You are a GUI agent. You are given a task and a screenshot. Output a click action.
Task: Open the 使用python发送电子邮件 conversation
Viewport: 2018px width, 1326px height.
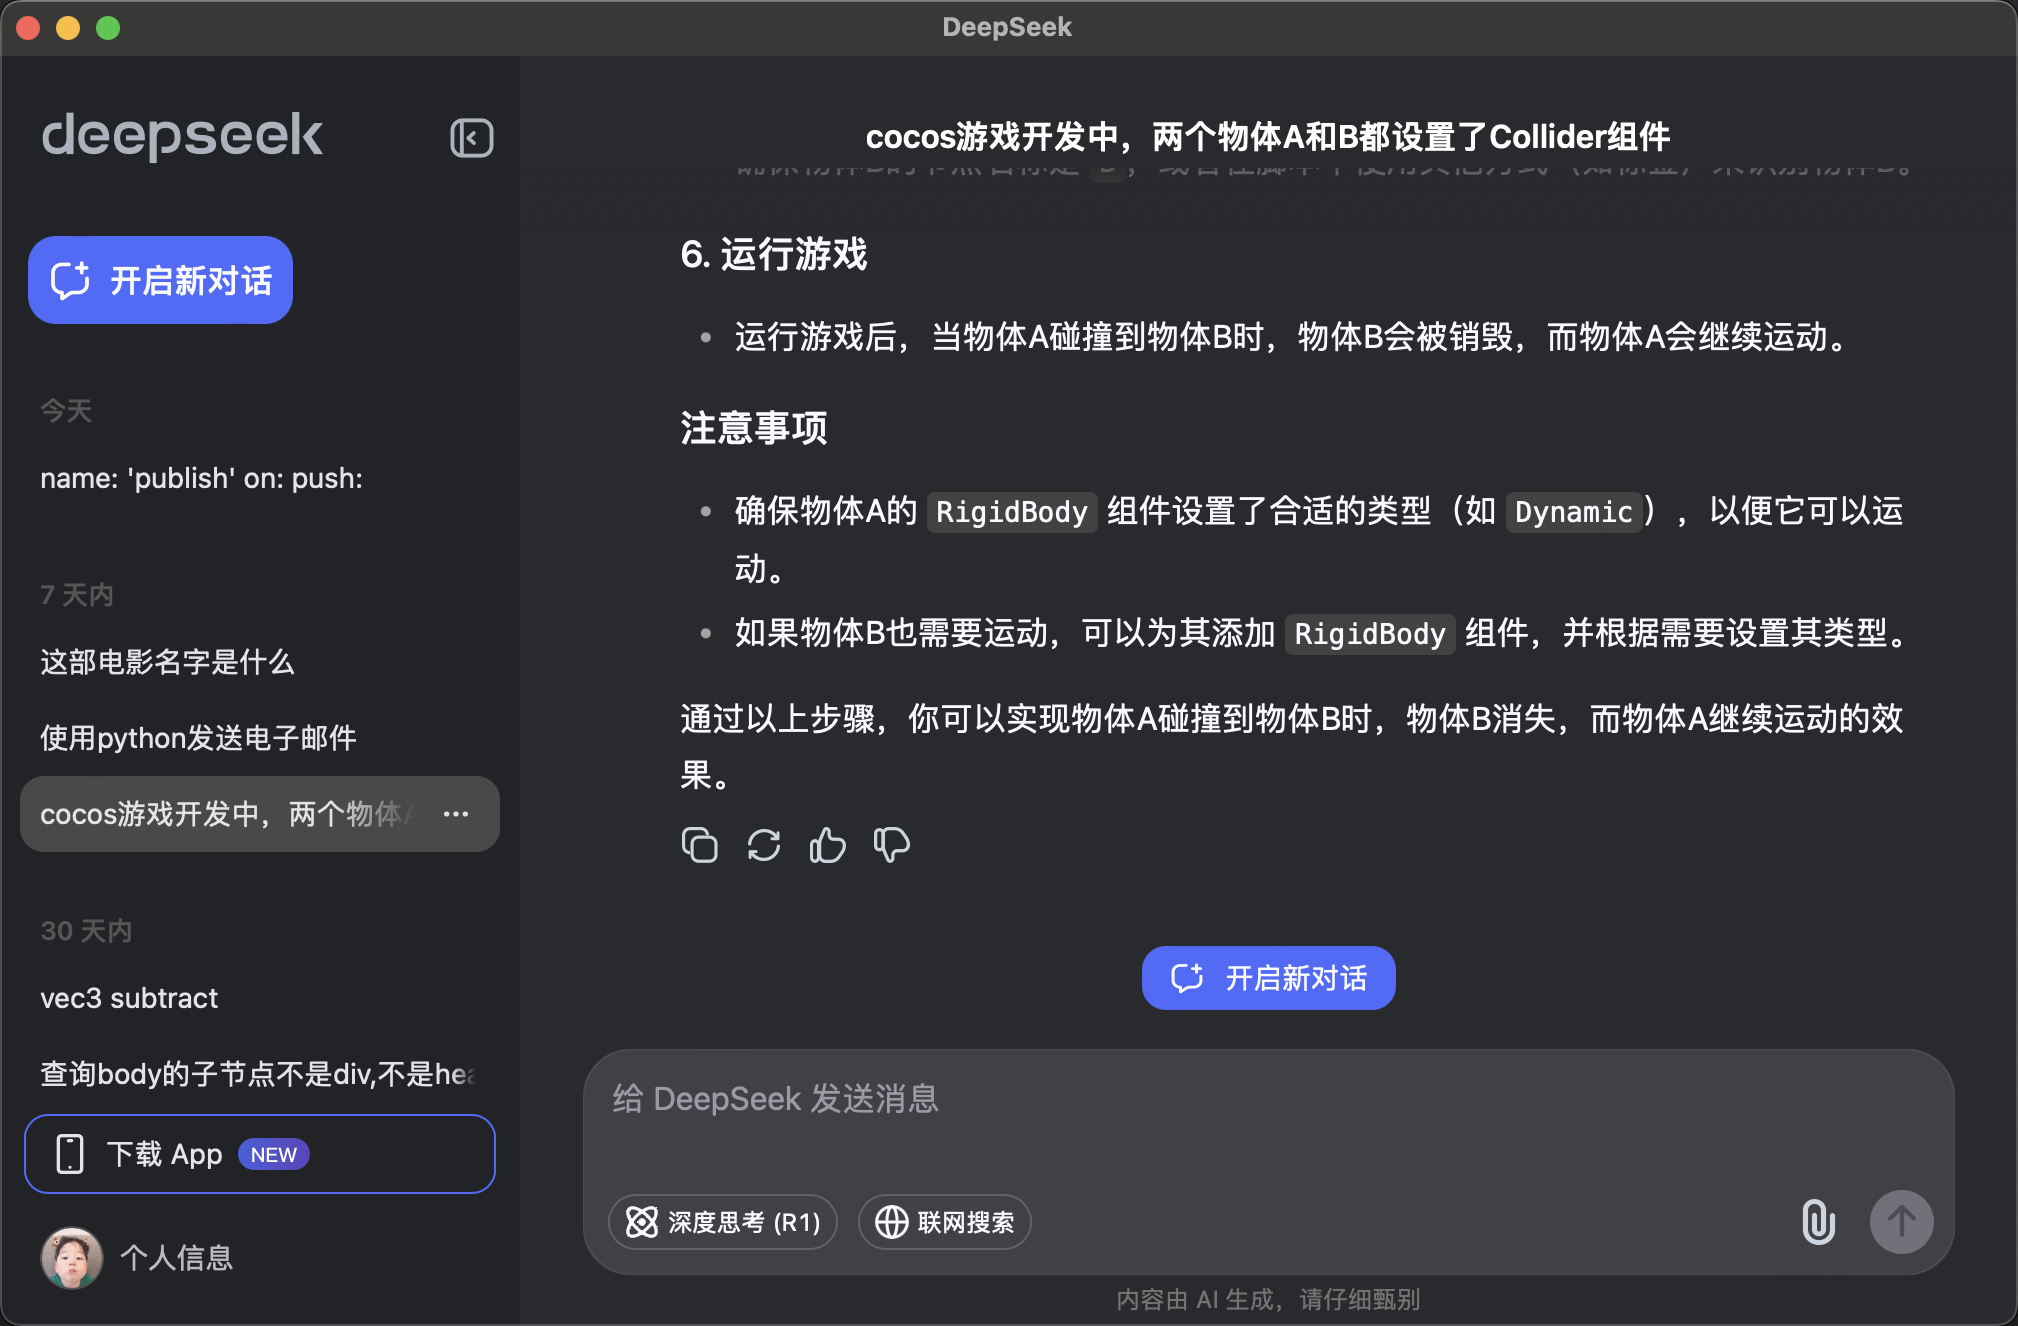198,738
